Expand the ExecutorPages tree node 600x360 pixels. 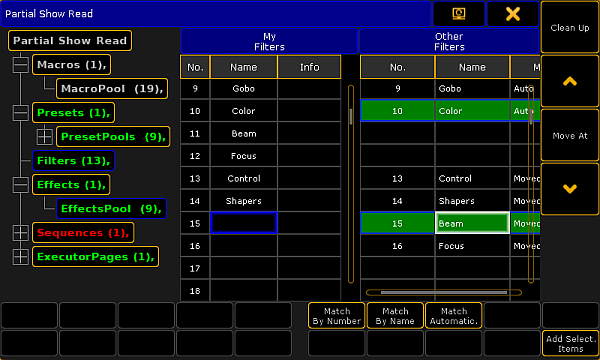coord(20,257)
